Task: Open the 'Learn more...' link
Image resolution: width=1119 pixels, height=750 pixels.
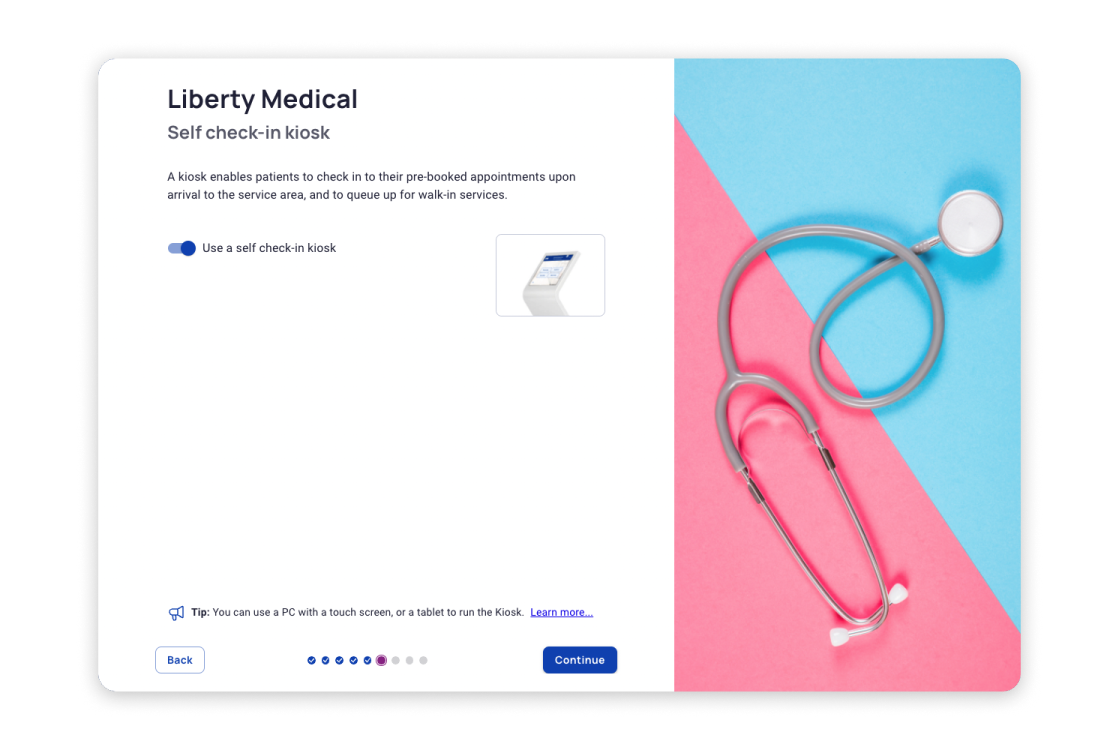Action: (562, 612)
